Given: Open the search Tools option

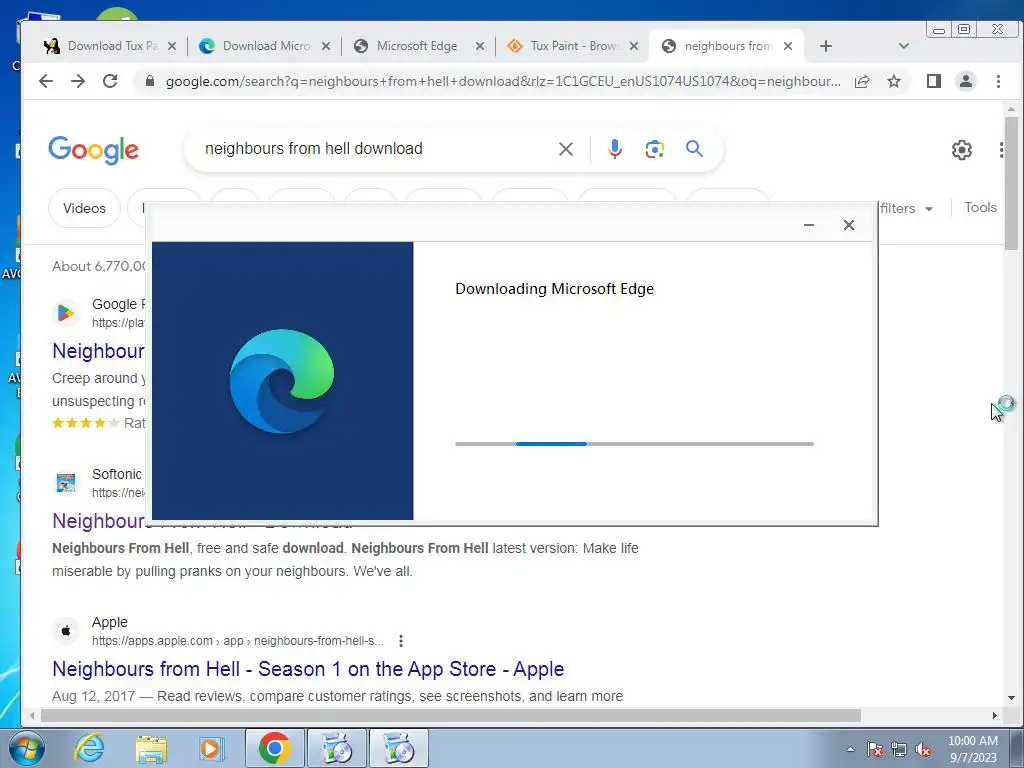Looking at the screenshot, I should tap(980, 208).
